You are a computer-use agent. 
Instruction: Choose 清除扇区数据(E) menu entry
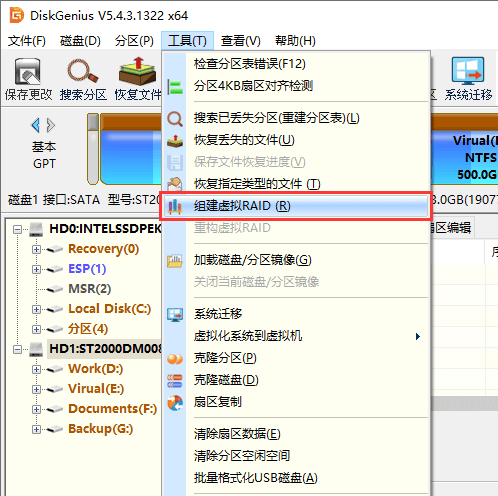(x=295, y=434)
